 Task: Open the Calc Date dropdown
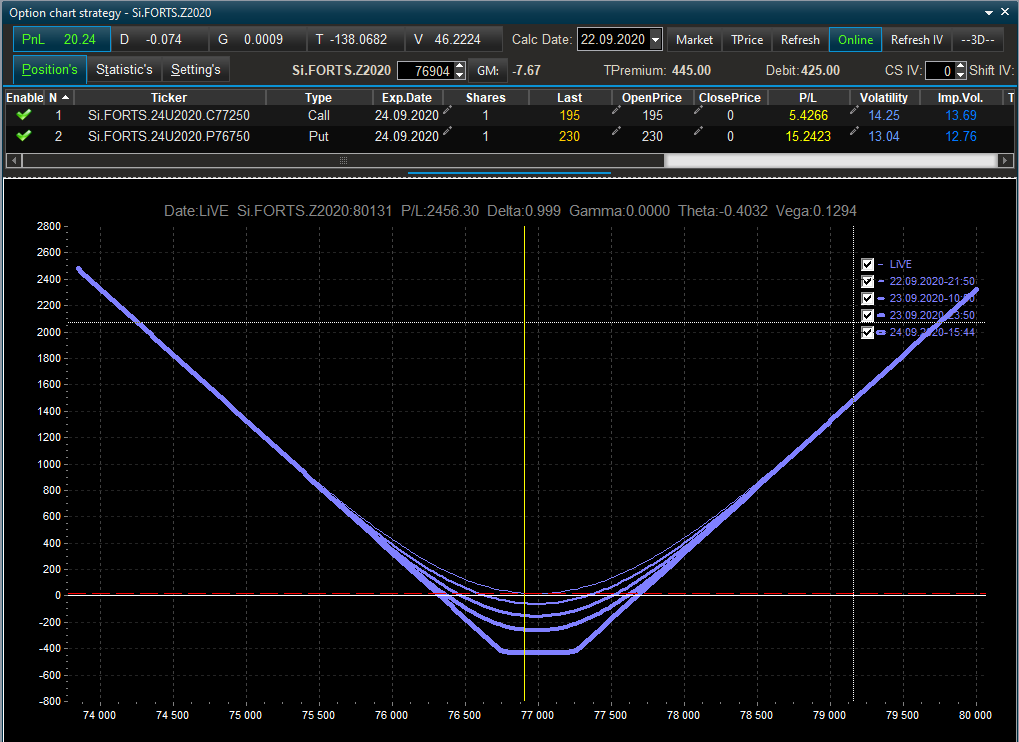click(656, 40)
